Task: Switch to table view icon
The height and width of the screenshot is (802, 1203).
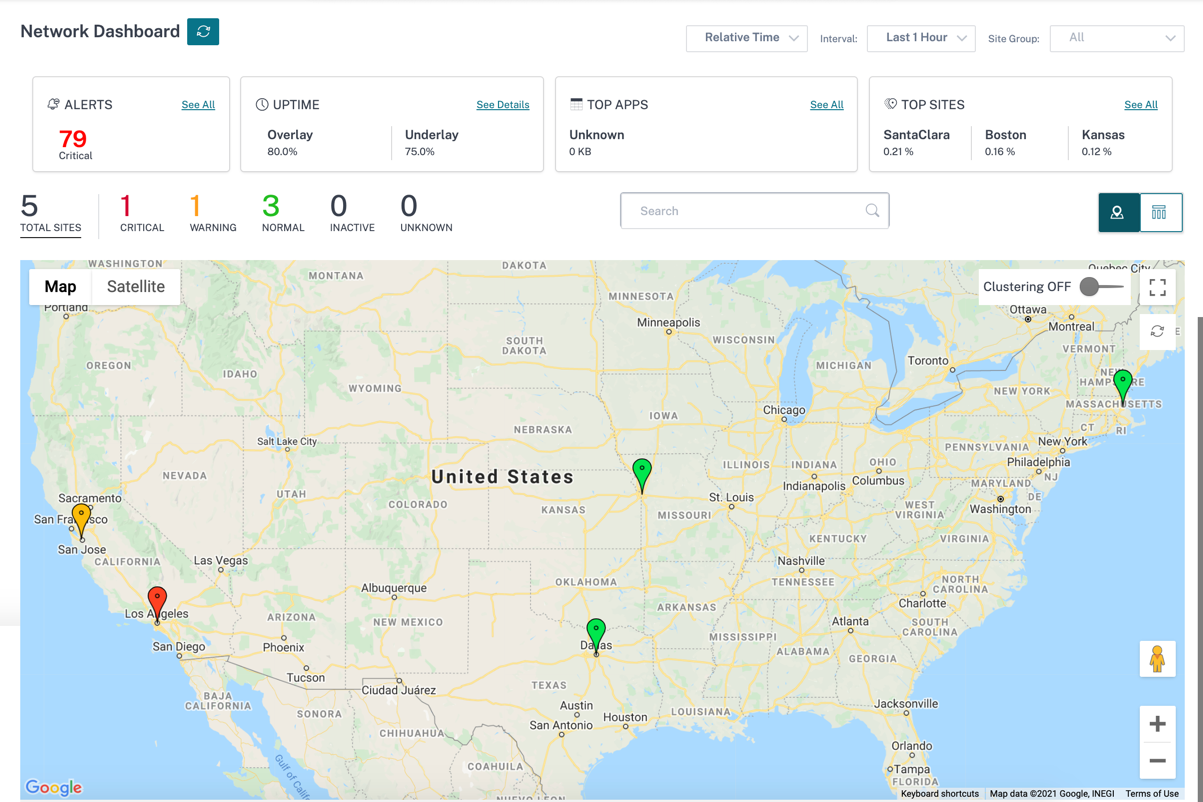Action: (x=1160, y=212)
